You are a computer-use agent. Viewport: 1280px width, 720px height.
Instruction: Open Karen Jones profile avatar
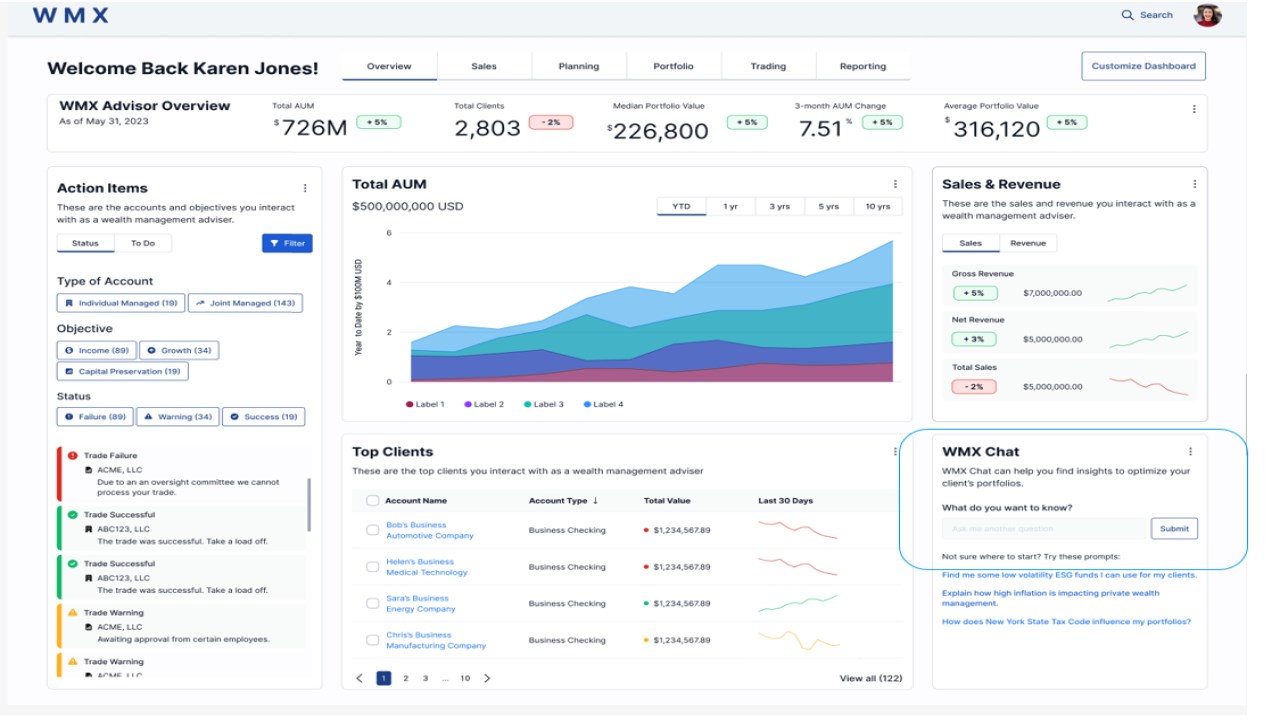click(x=1208, y=15)
